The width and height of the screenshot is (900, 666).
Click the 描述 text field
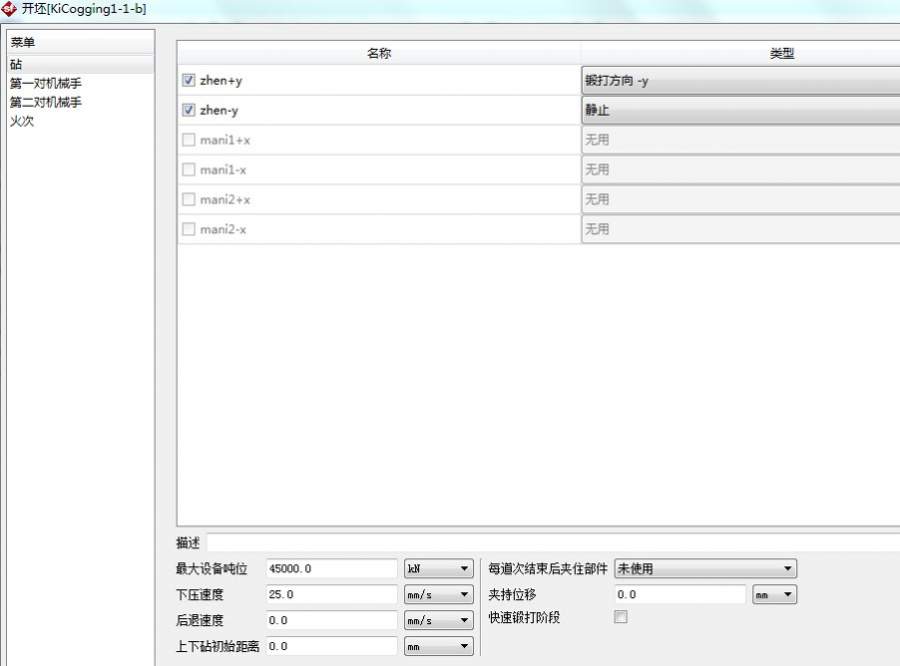(x=553, y=542)
